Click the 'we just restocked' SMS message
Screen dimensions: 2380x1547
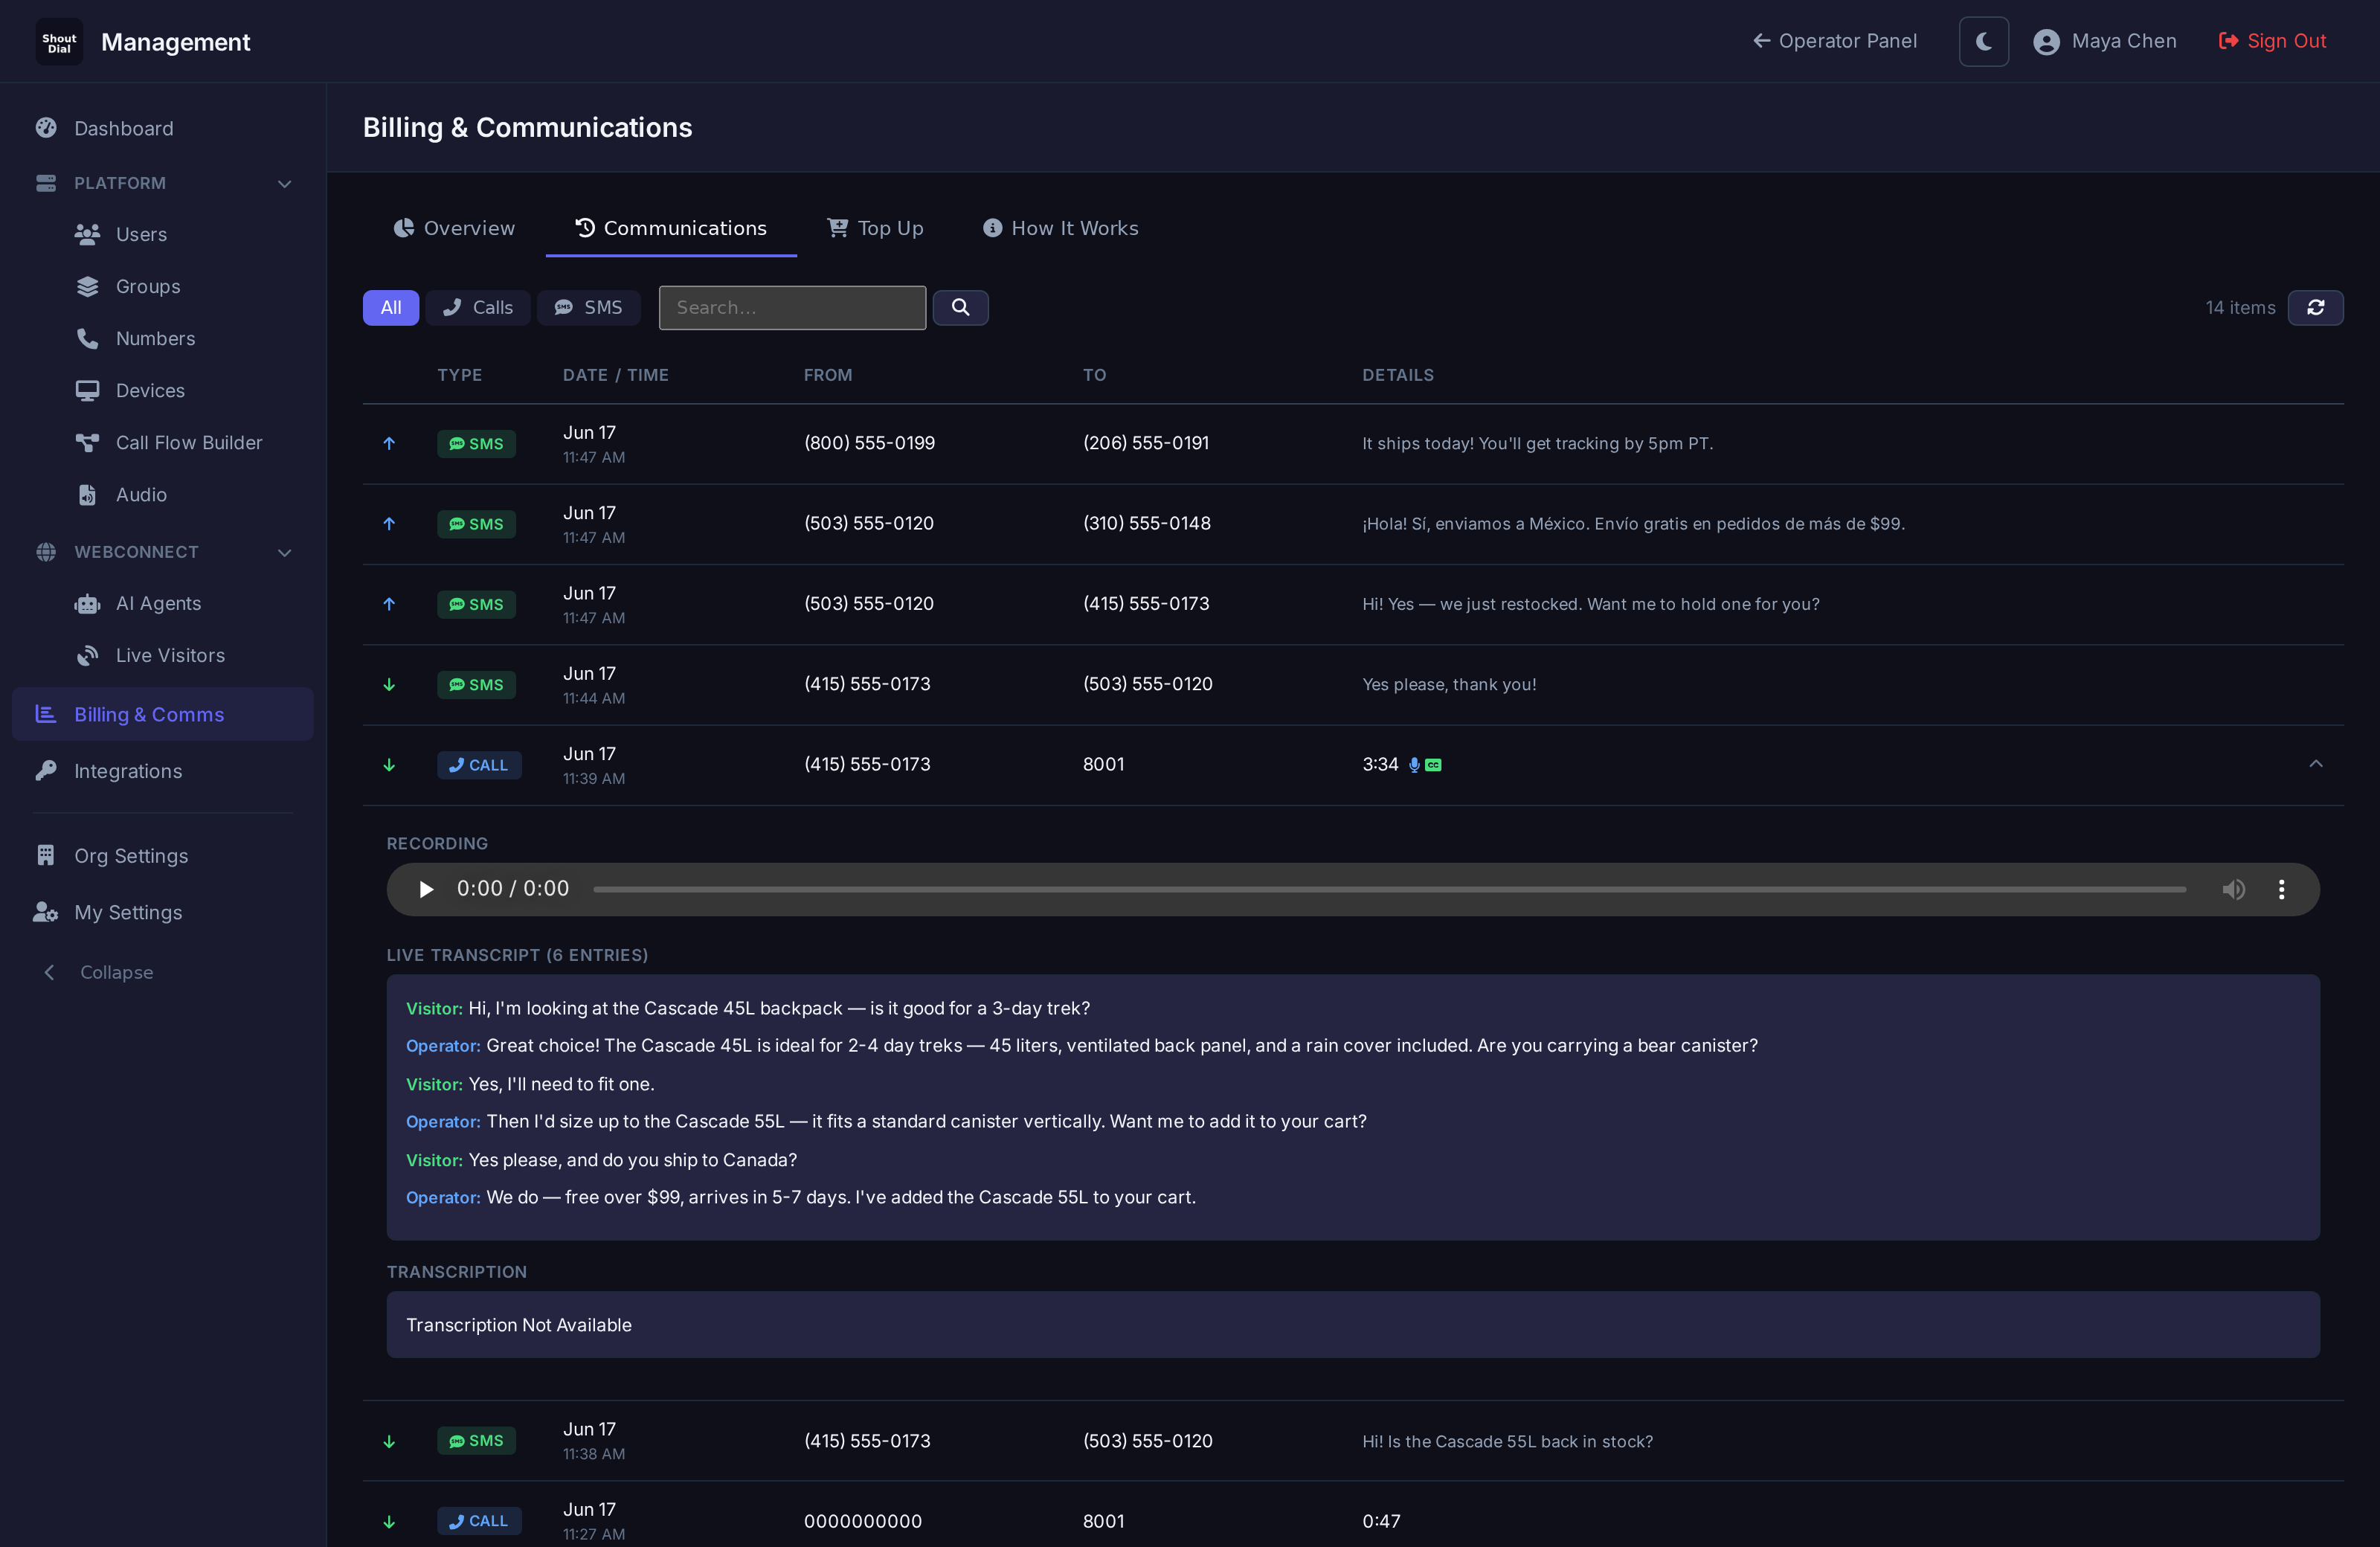click(x=1591, y=604)
